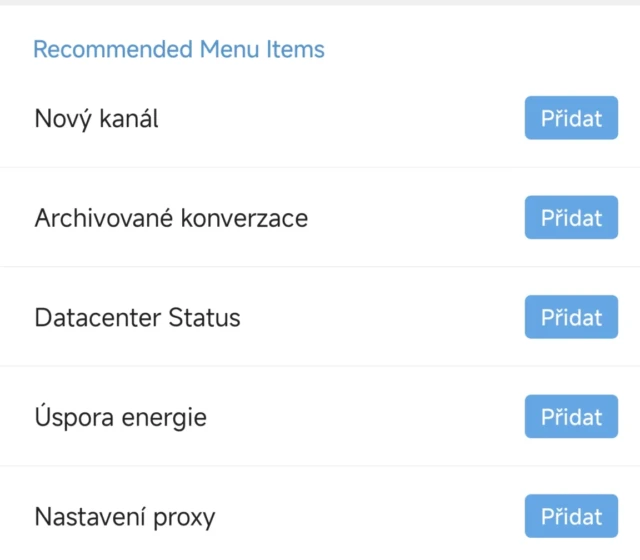Tap the Datacenter Status row title

(137, 318)
